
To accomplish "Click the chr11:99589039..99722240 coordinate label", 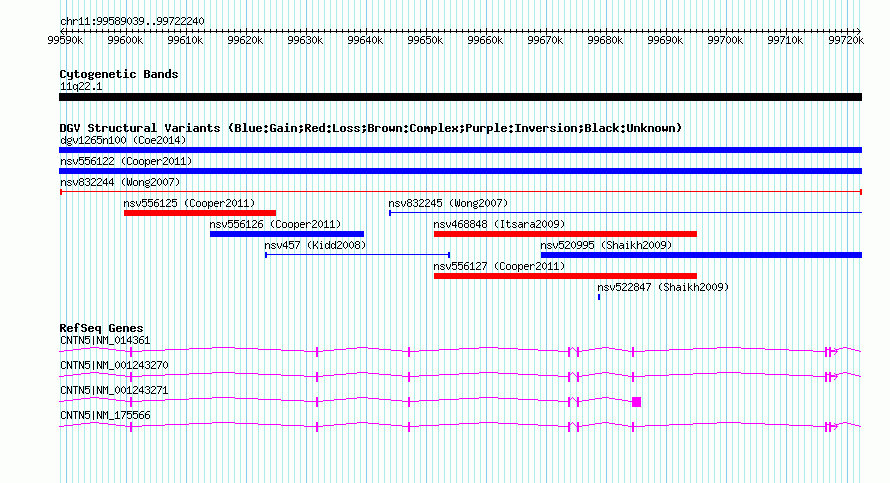I will point(132,21).
